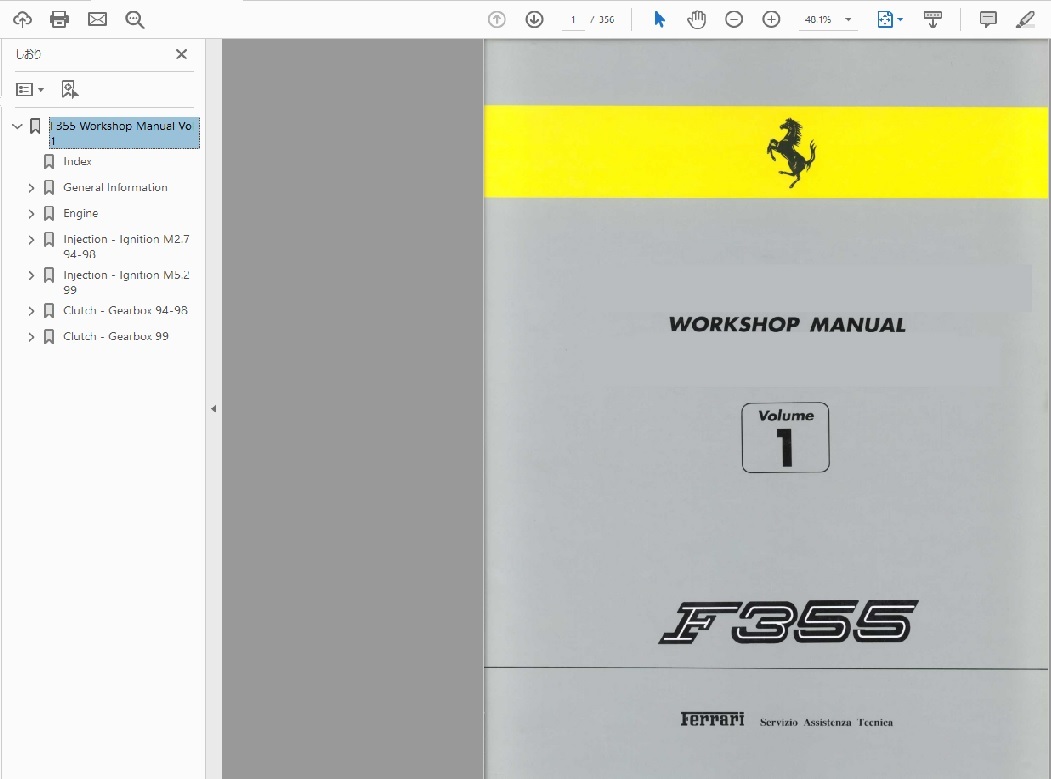Image resolution: width=1051 pixels, height=779 pixels.
Task: Open the Index bookmark
Action: (77, 161)
